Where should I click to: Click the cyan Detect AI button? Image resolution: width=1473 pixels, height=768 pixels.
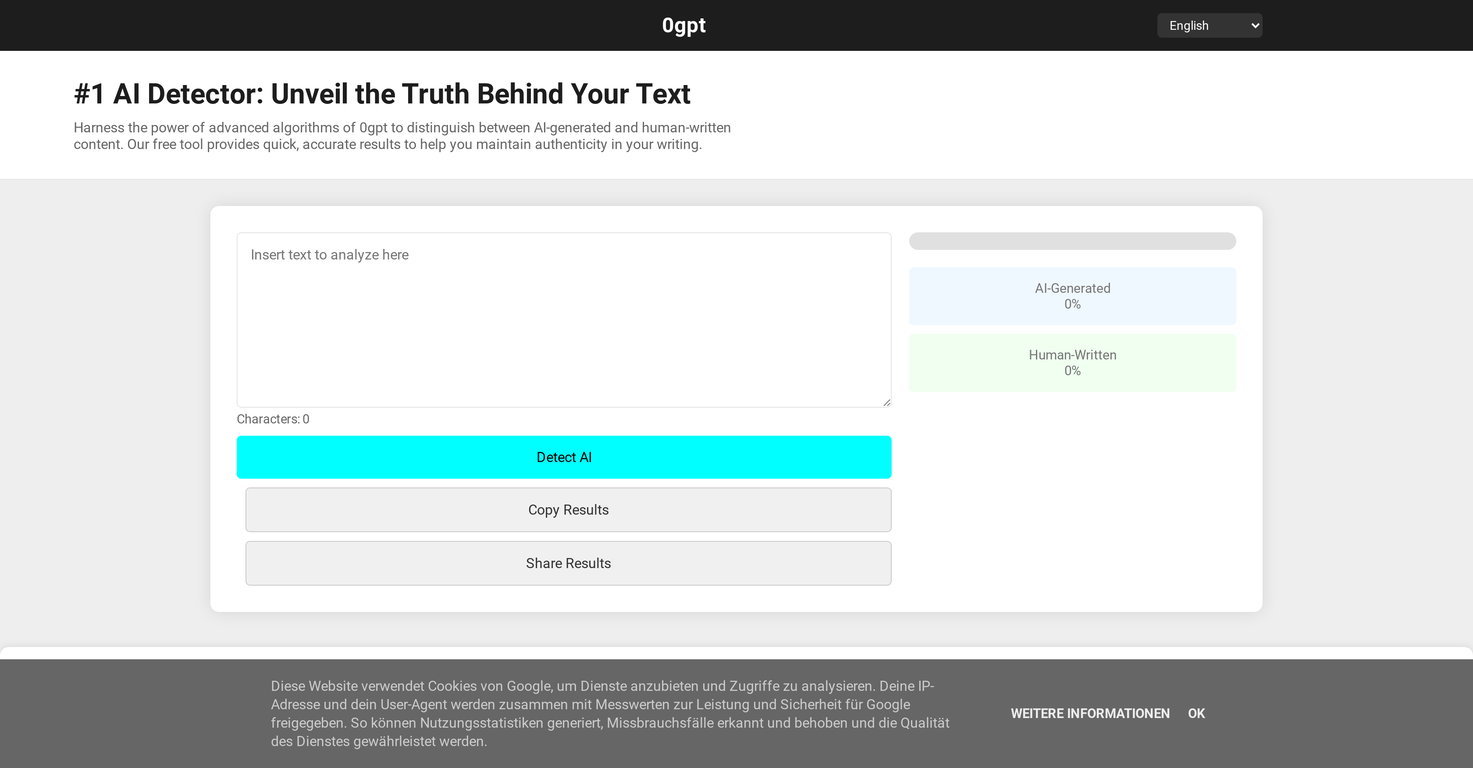(564, 457)
